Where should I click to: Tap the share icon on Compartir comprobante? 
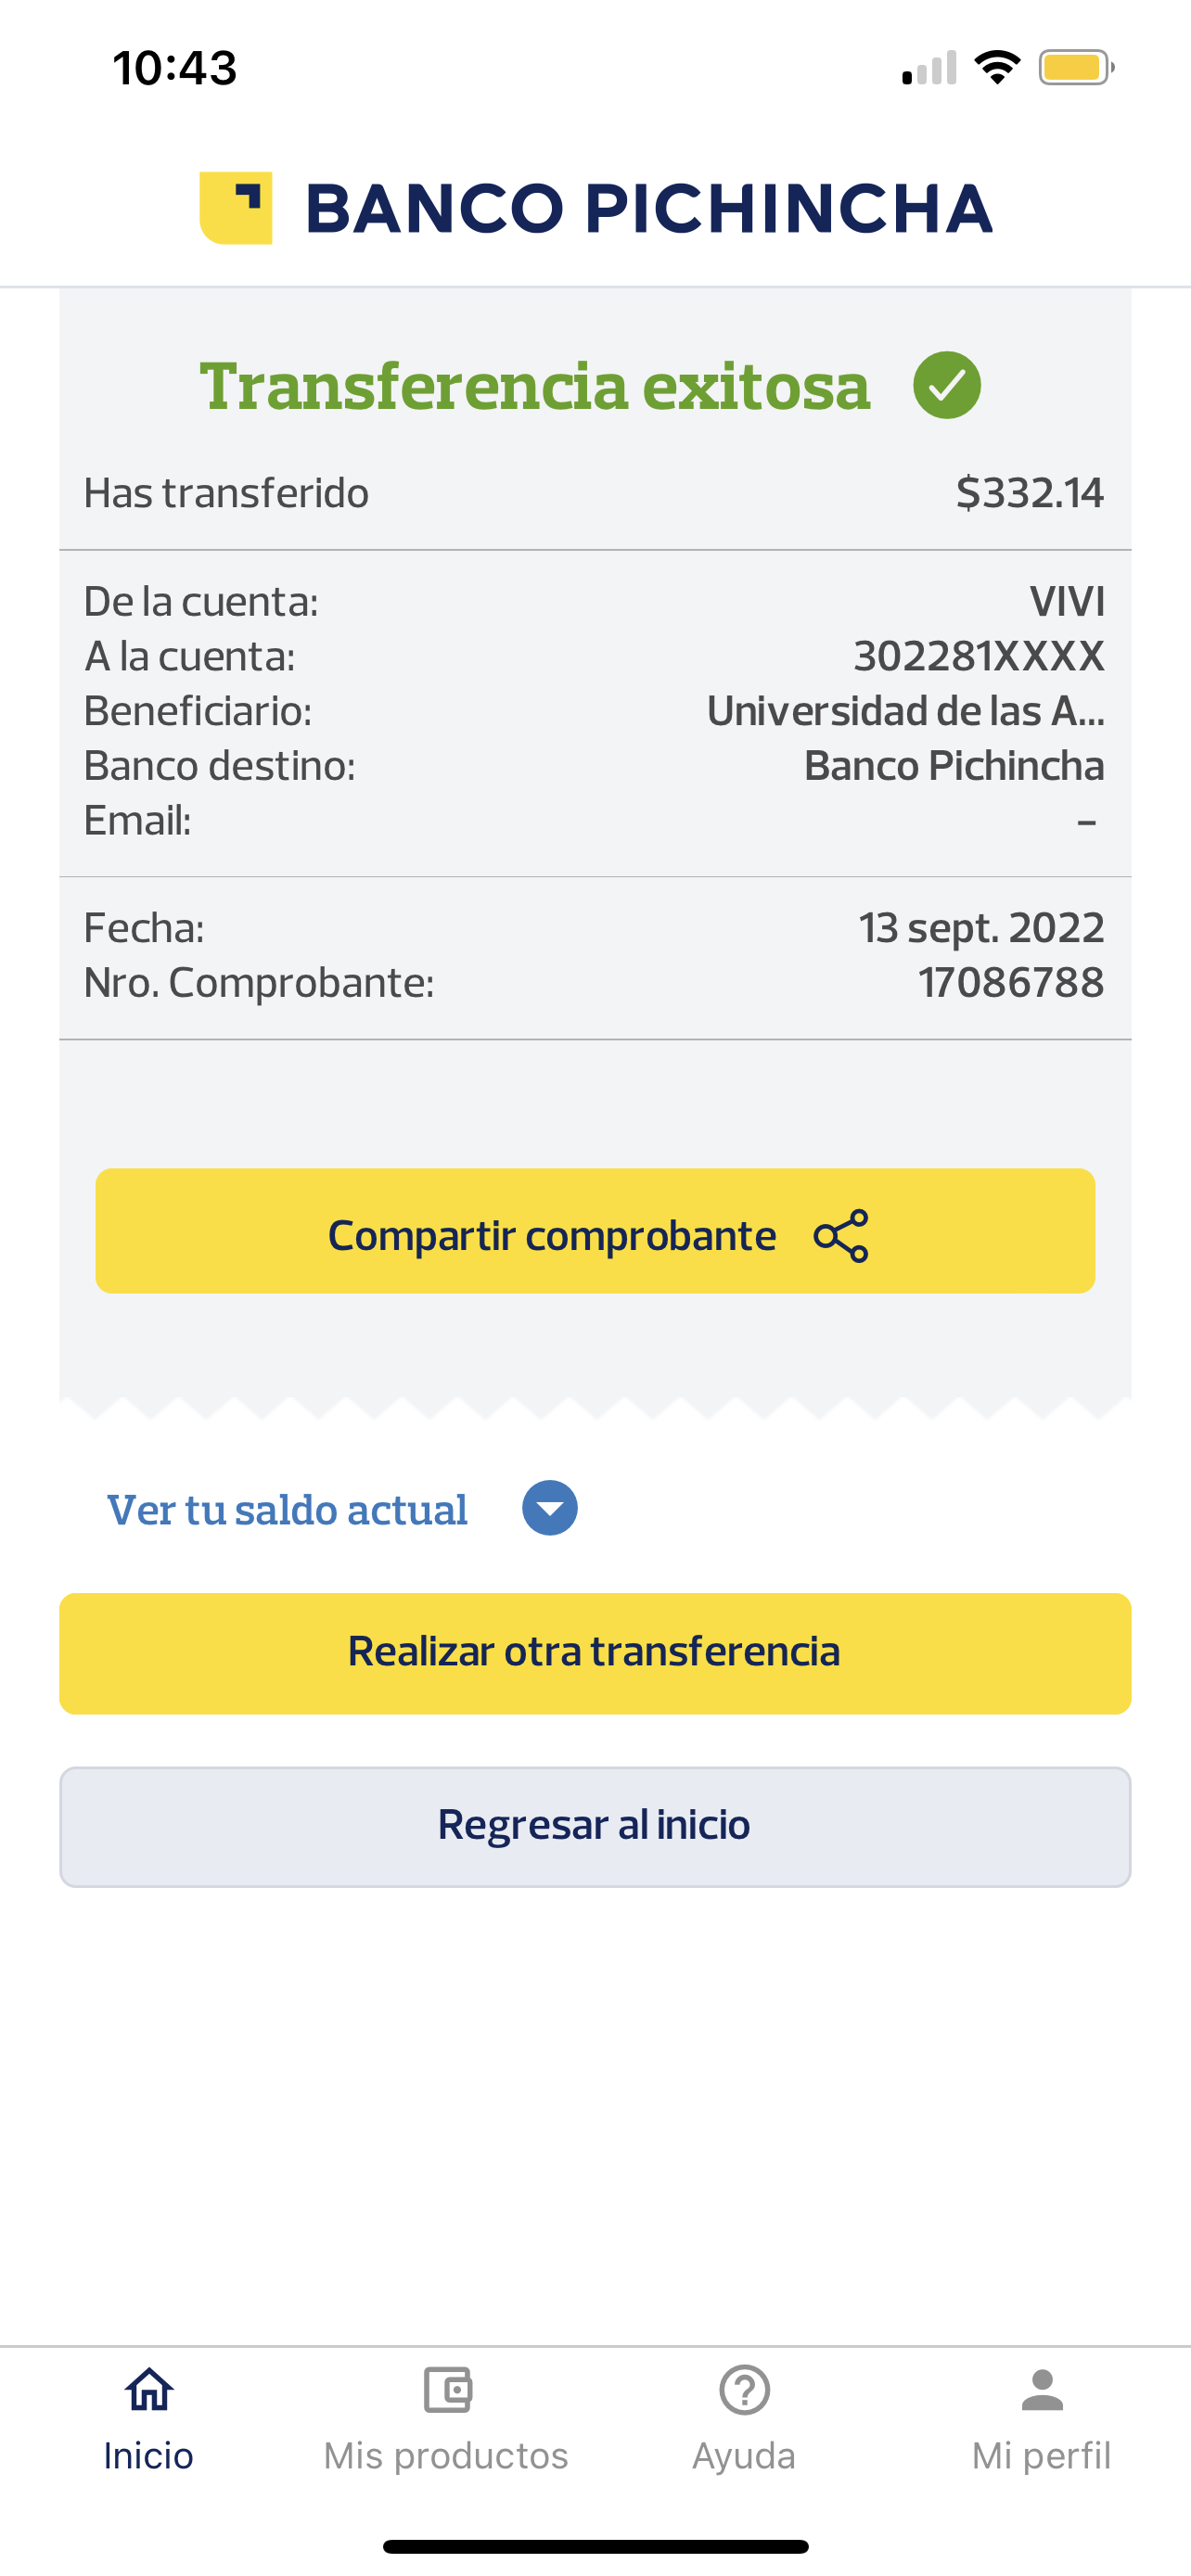pyautogui.click(x=841, y=1236)
